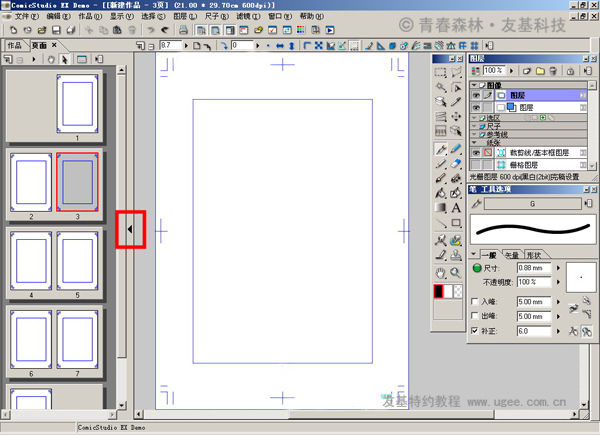Select the white color swatch

point(448,292)
